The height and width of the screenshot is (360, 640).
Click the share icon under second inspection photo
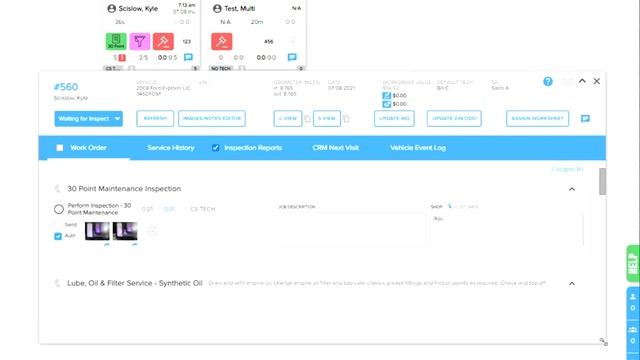[x=134, y=244]
